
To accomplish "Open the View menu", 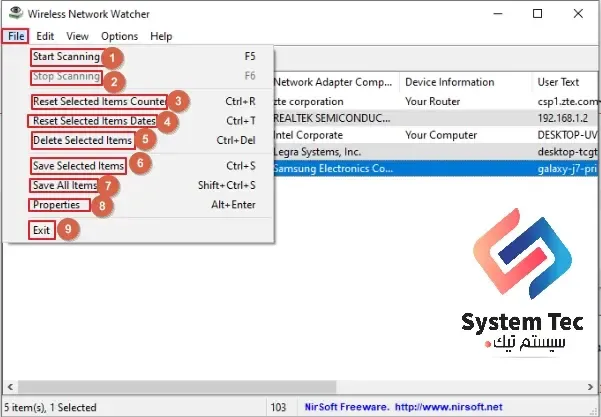I will 77,36.
